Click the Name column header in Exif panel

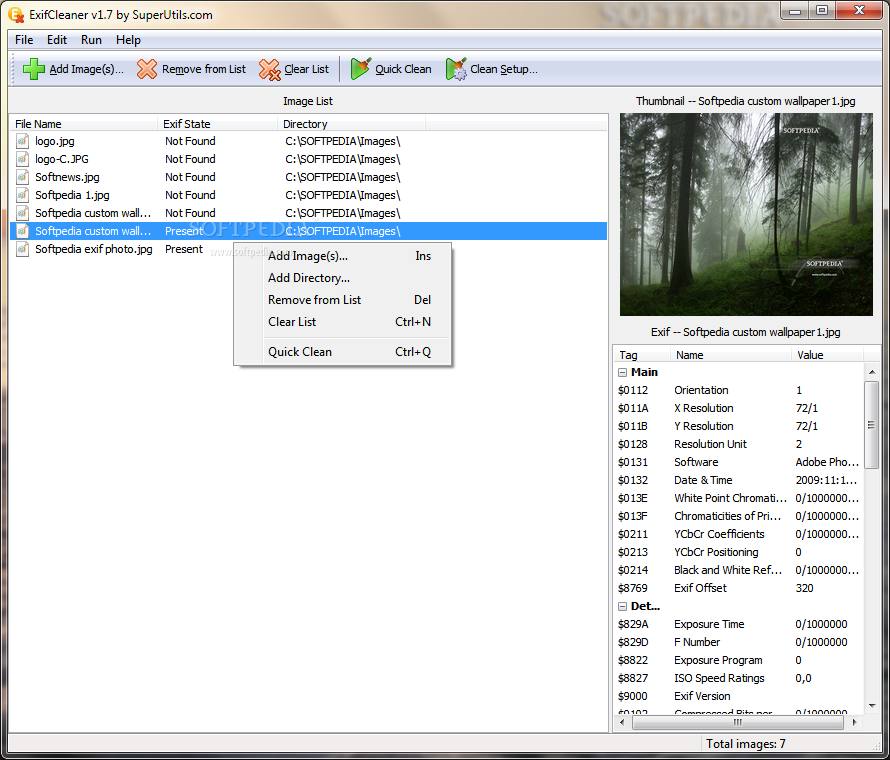[731, 355]
